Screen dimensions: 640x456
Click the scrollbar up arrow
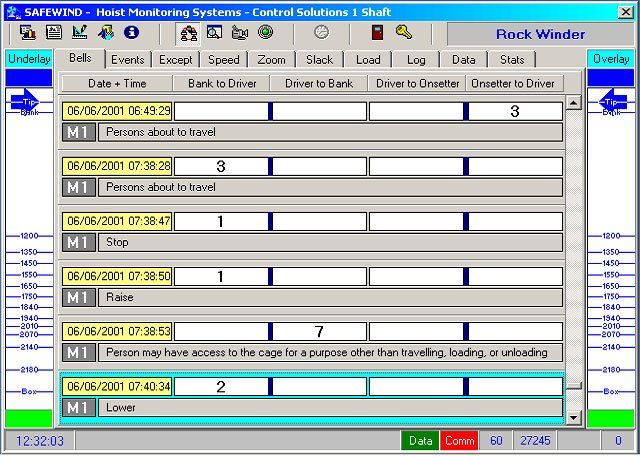[x=573, y=103]
